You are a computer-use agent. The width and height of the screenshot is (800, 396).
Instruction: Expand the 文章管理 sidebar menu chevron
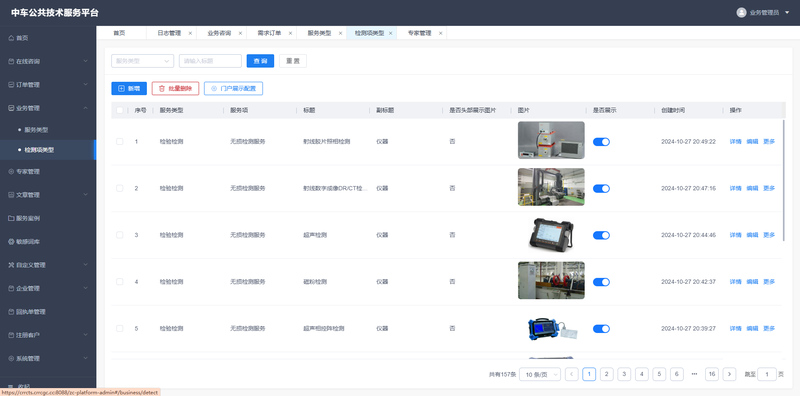pos(85,195)
